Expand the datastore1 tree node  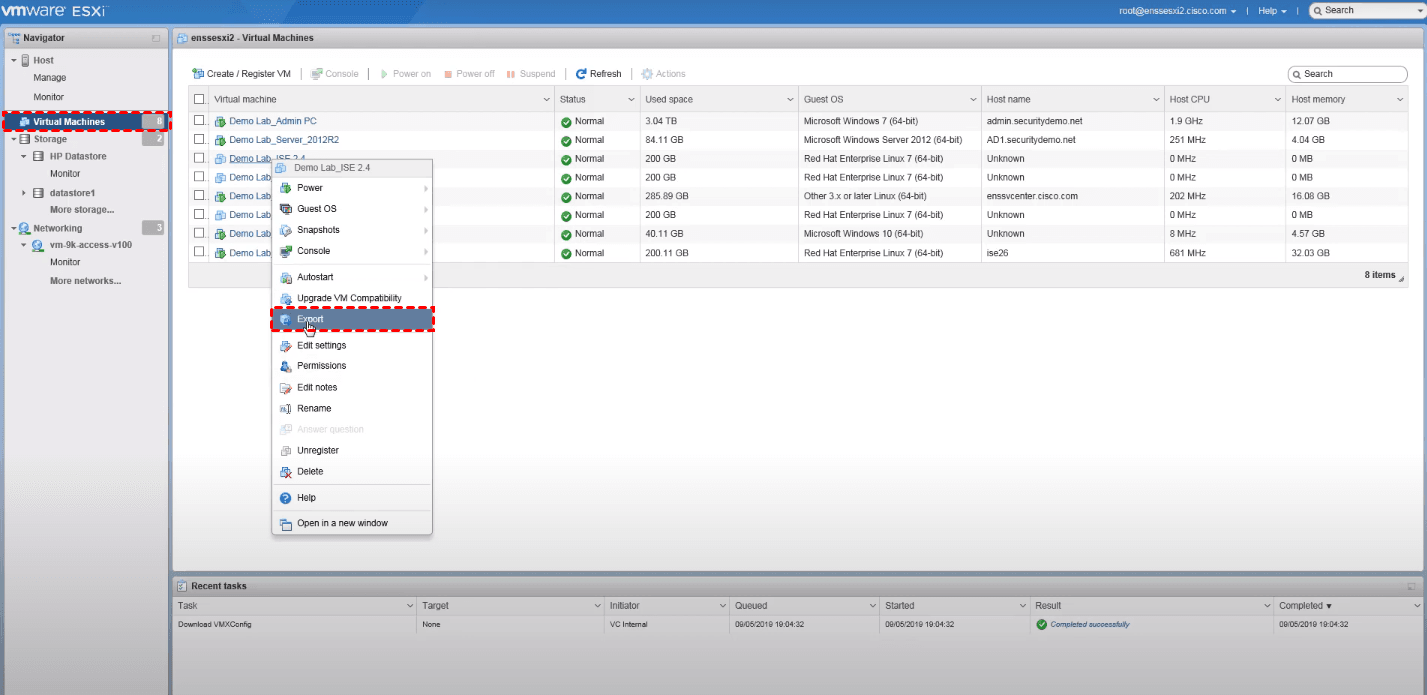coord(24,193)
